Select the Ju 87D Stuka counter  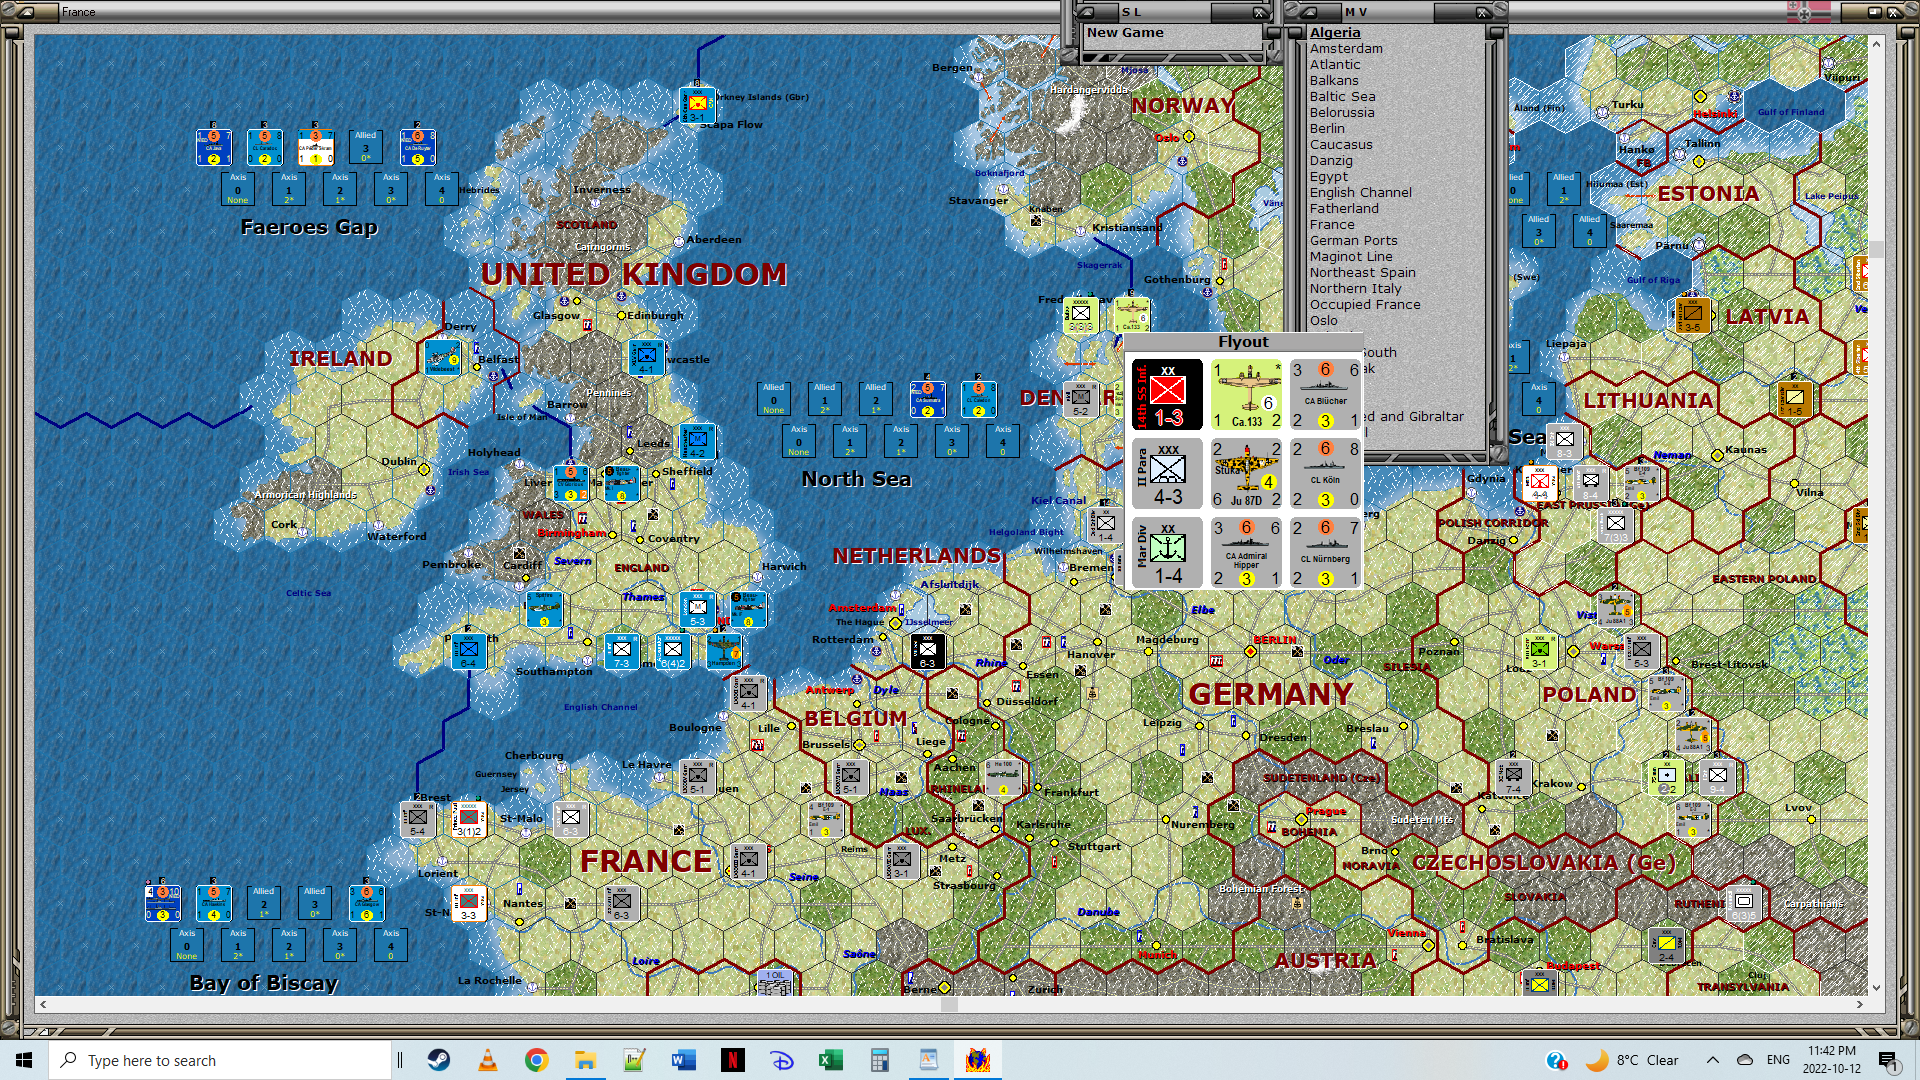[1246, 474]
